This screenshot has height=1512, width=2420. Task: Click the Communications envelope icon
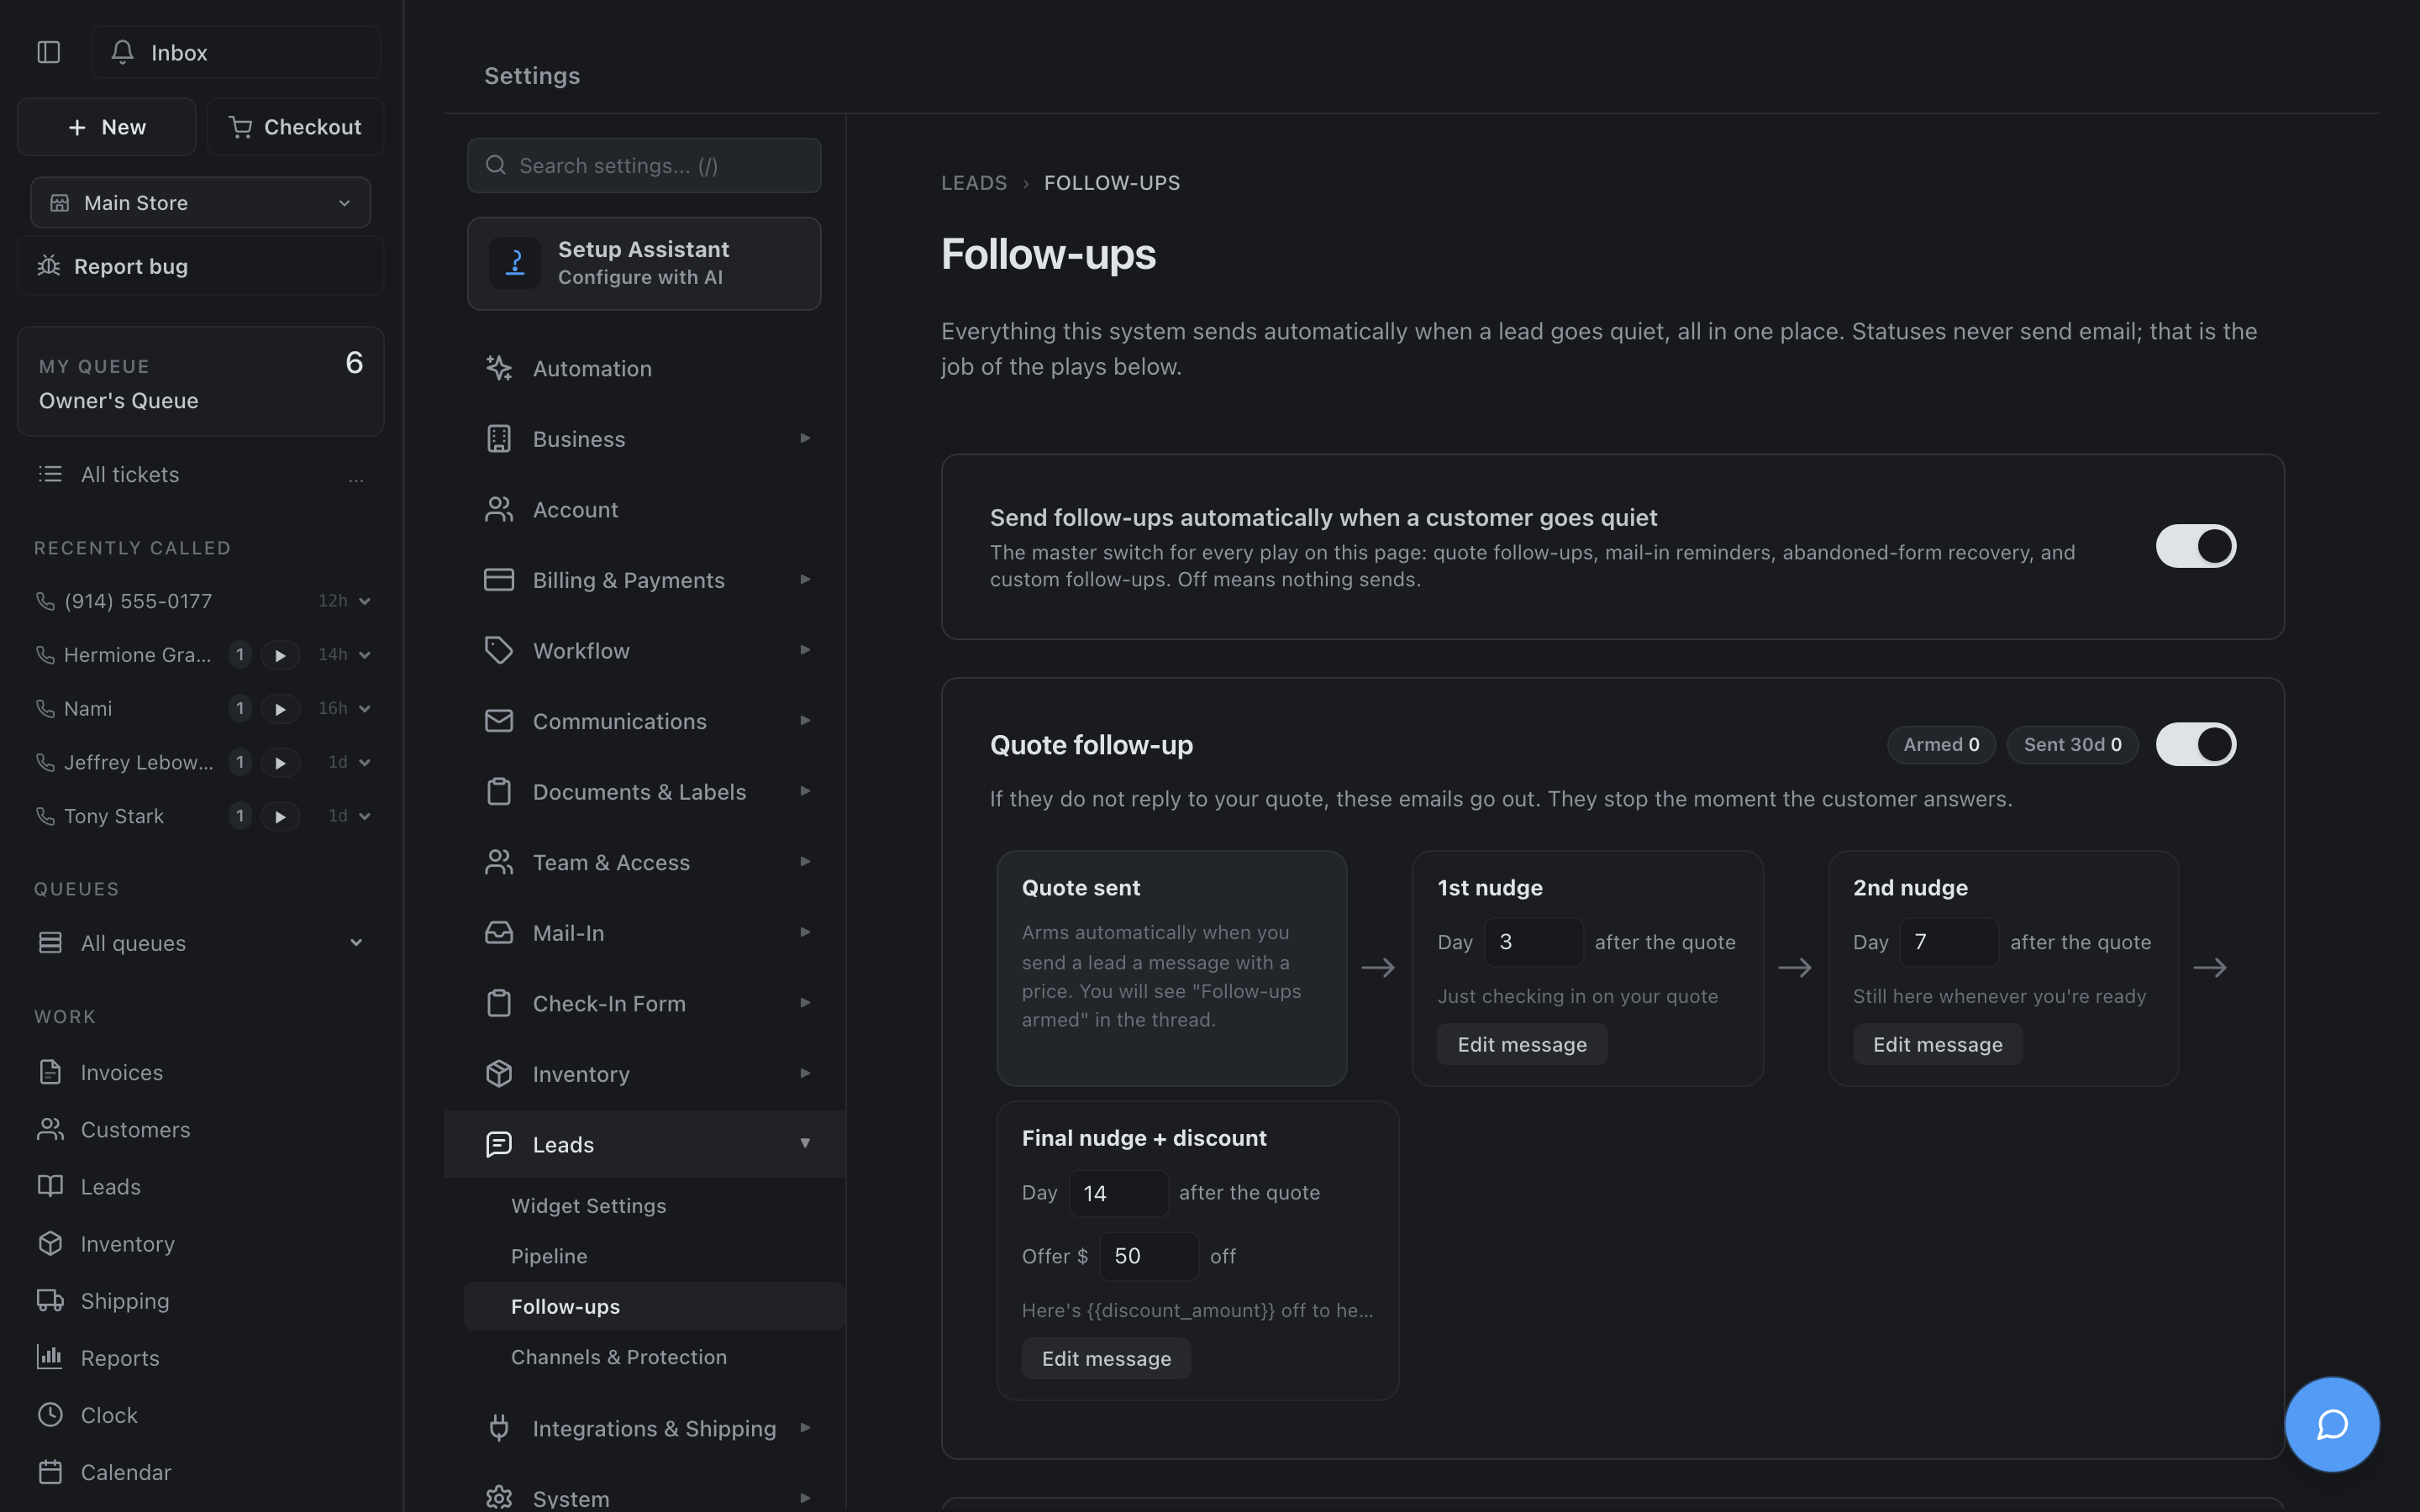pyautogui.click(x=499, y=721)
